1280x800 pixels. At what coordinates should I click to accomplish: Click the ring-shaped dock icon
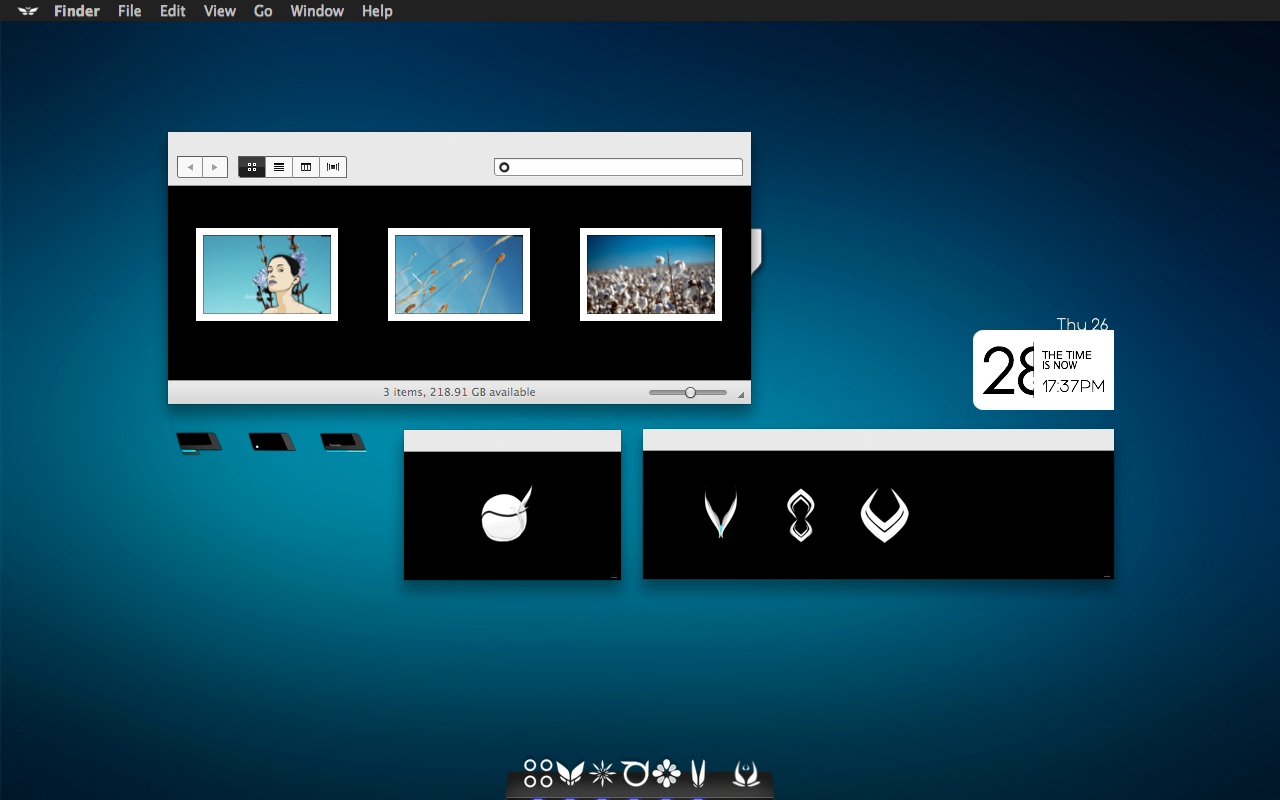click(x=635, y=773)
